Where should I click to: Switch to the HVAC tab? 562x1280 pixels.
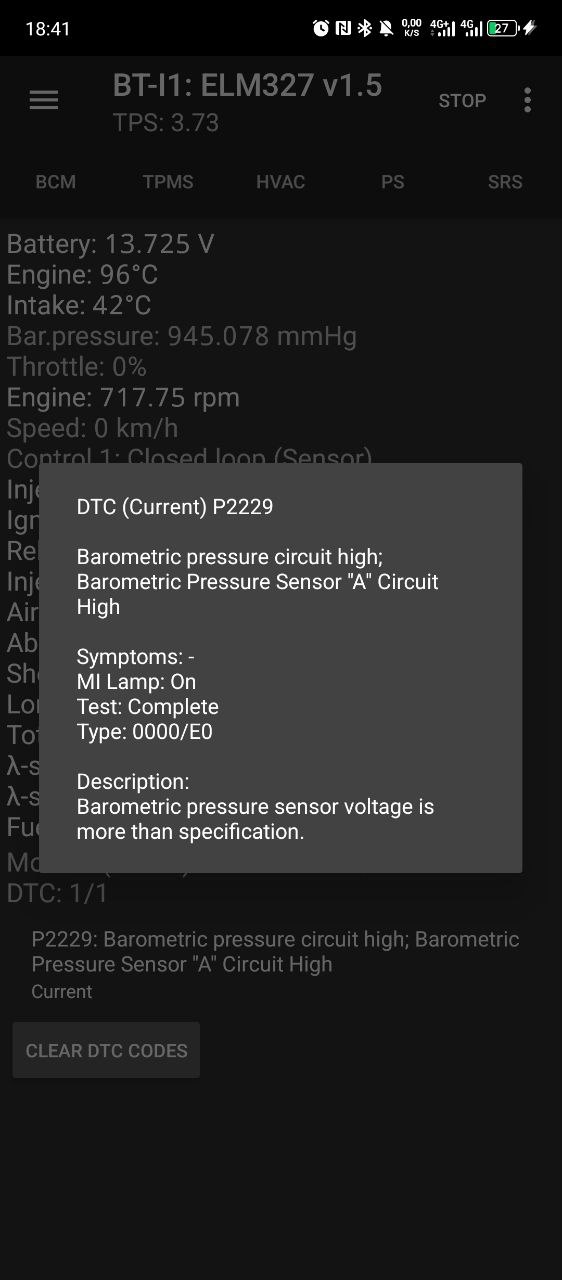281,182
